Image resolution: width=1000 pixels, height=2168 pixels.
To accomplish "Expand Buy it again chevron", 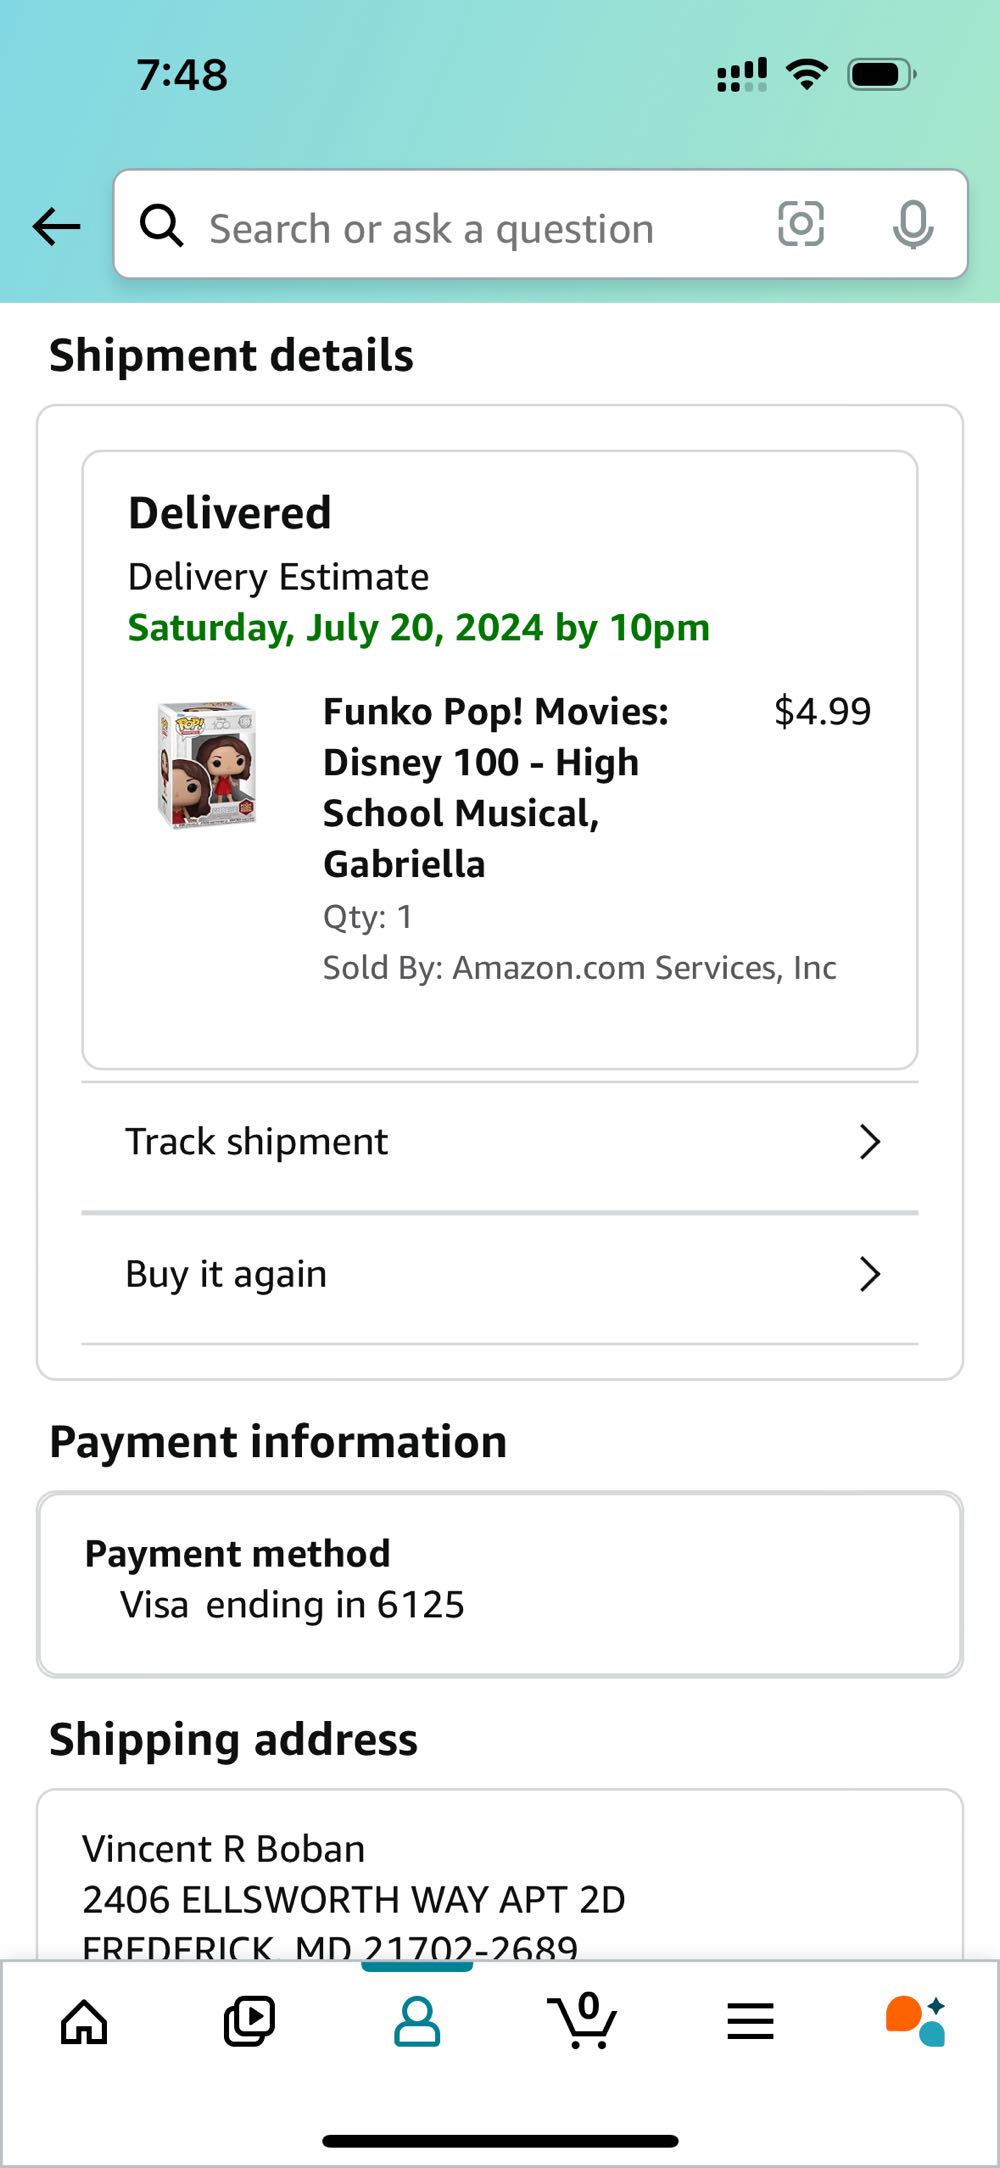I will tap(869, 1275).
